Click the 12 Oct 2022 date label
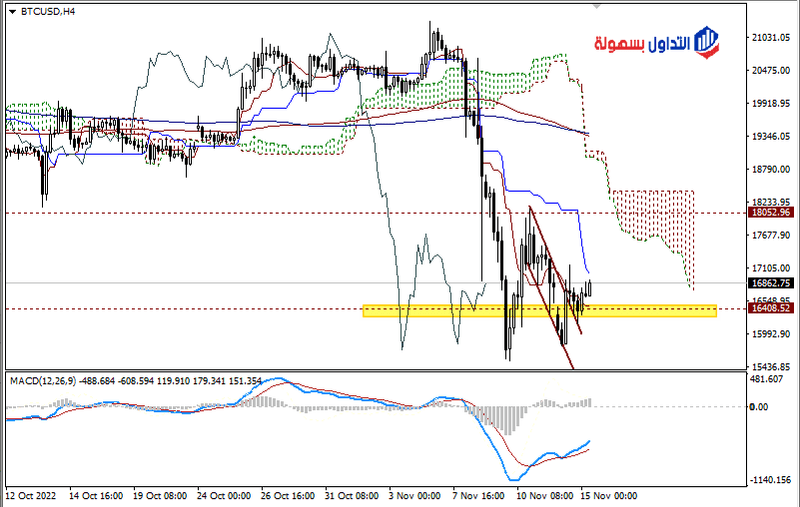Screen dimensions: 800x507 (x=33, y=496)
